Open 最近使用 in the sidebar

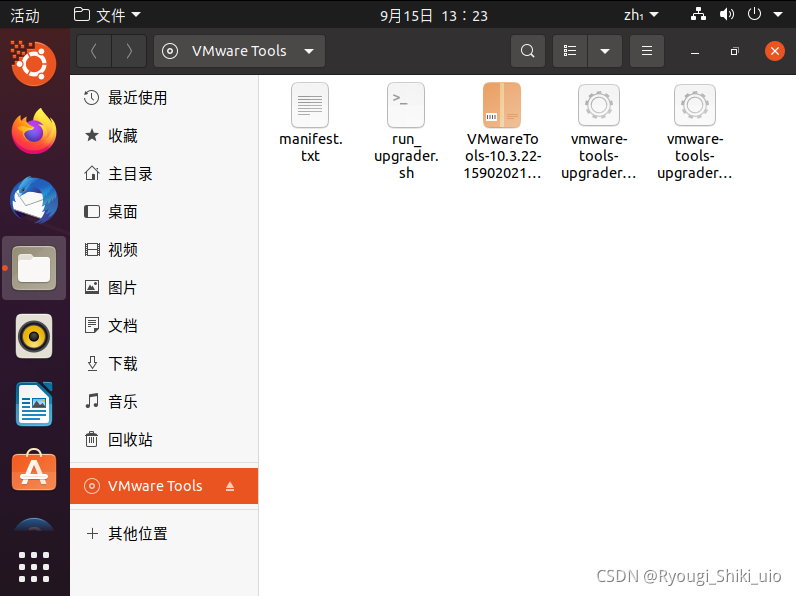(x=164, y=97)
